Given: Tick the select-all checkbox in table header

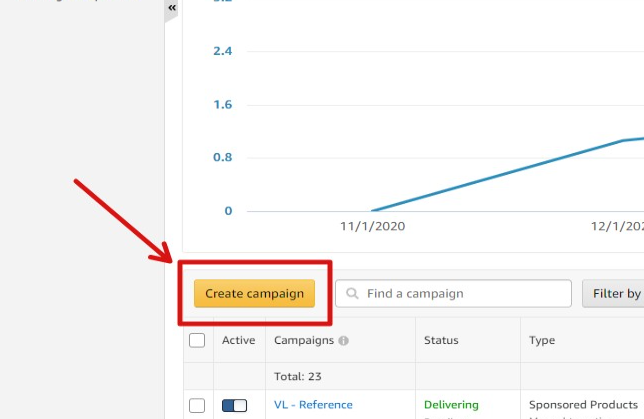Looking at the screenshot, I should [197, 340].
